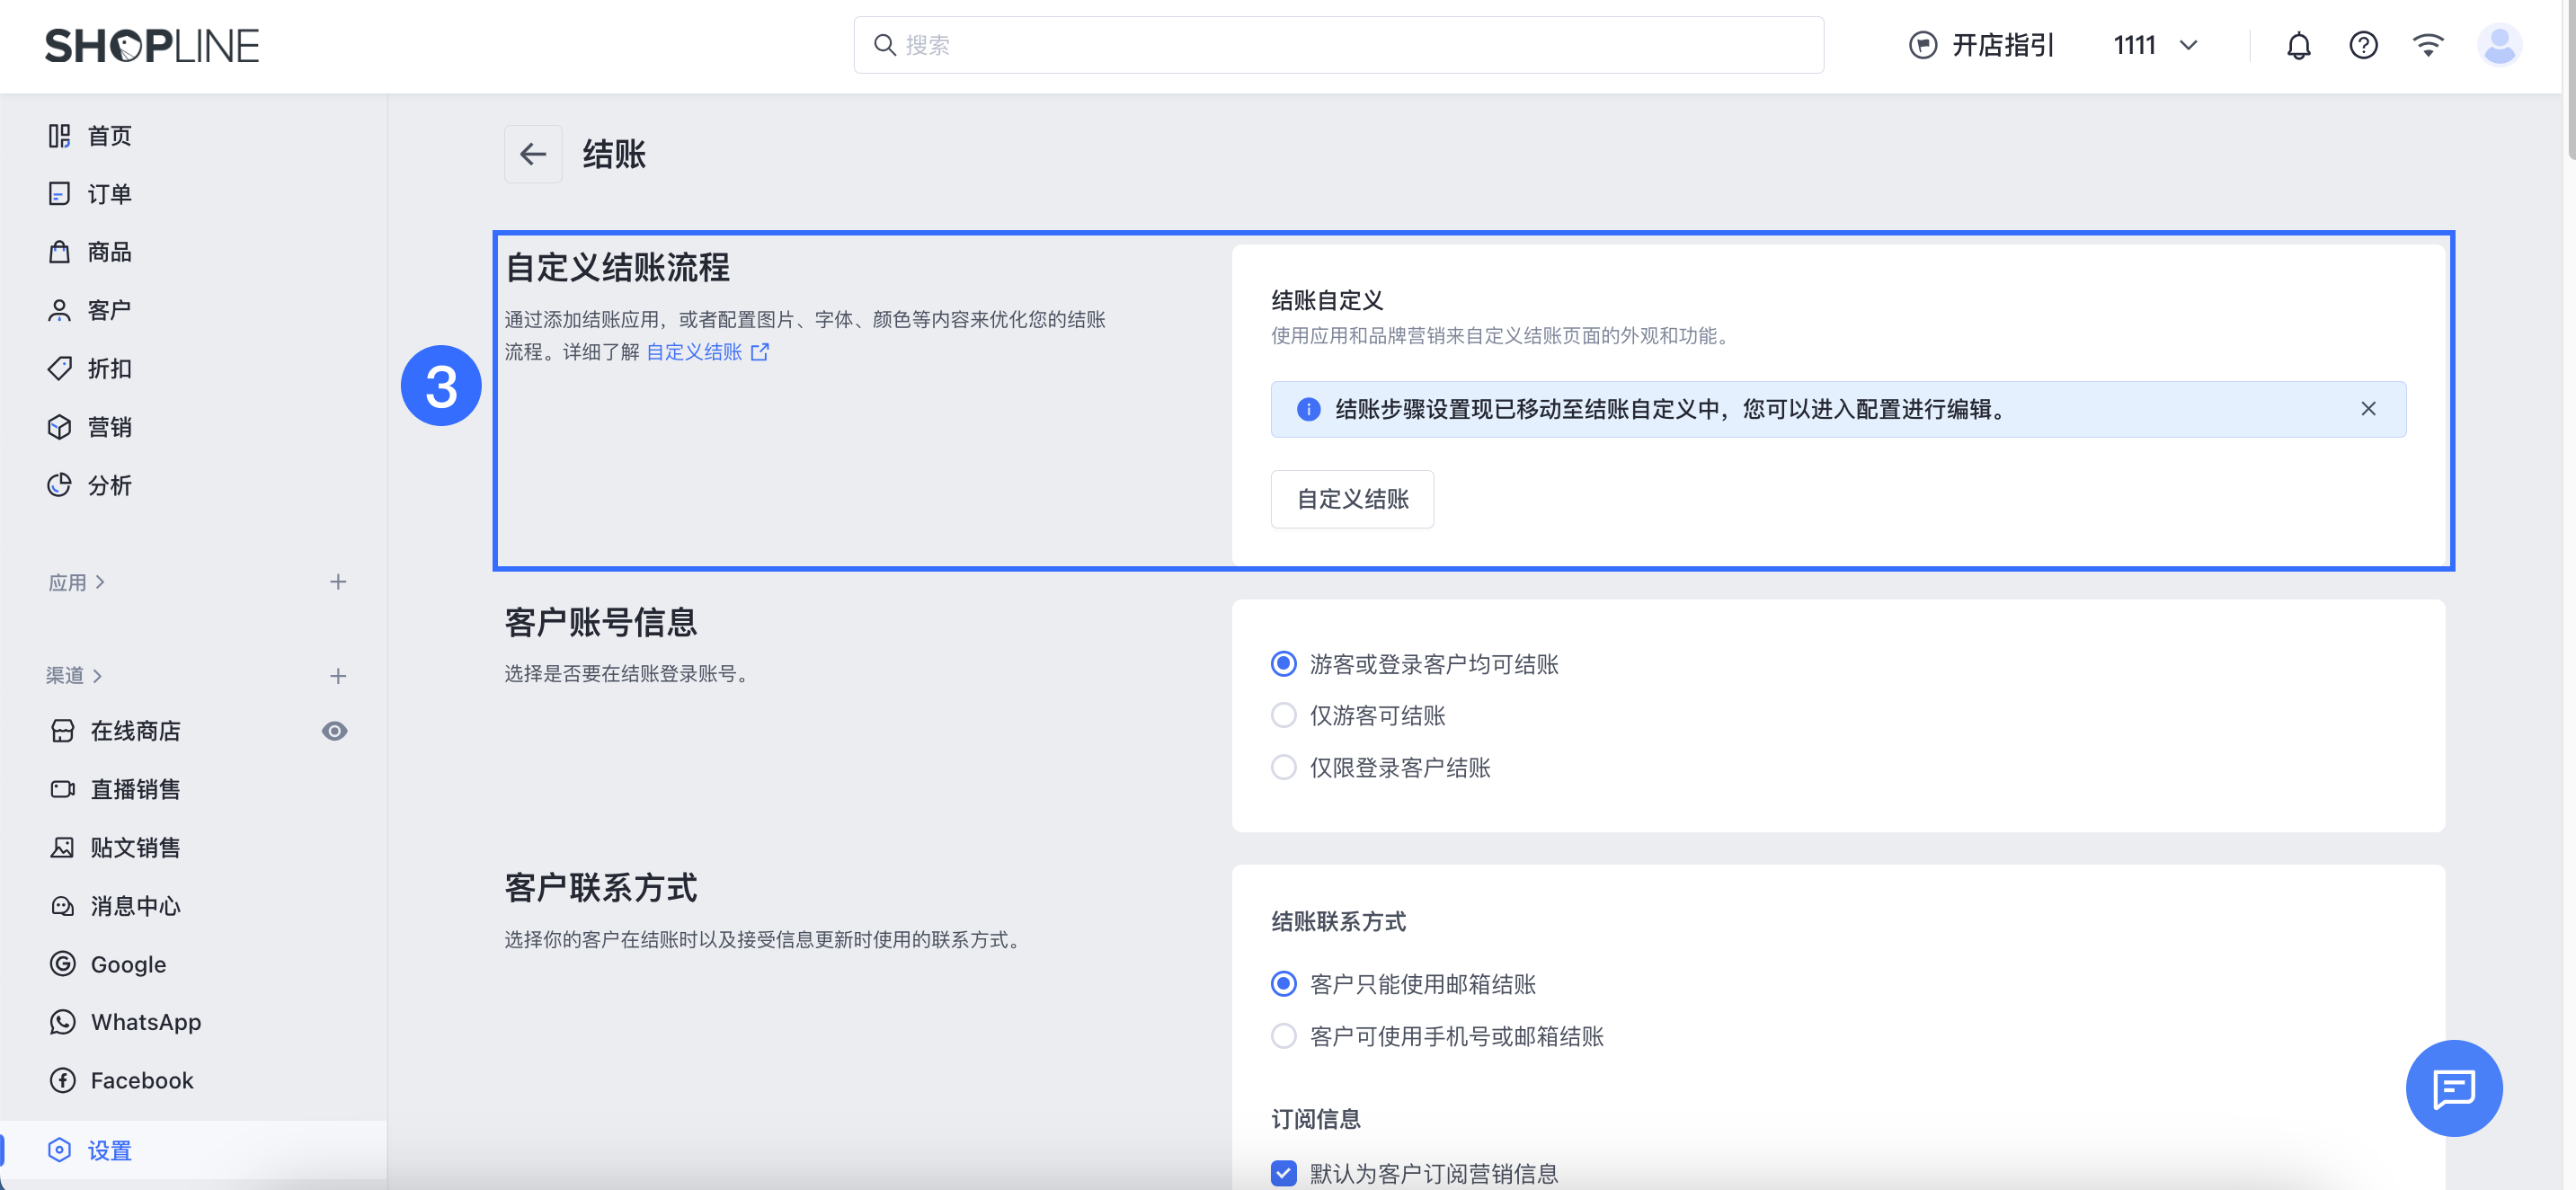The image size is (2576, 1190).
Task: Click the 开店指引 link in the header
Action: click(2003, 45)
